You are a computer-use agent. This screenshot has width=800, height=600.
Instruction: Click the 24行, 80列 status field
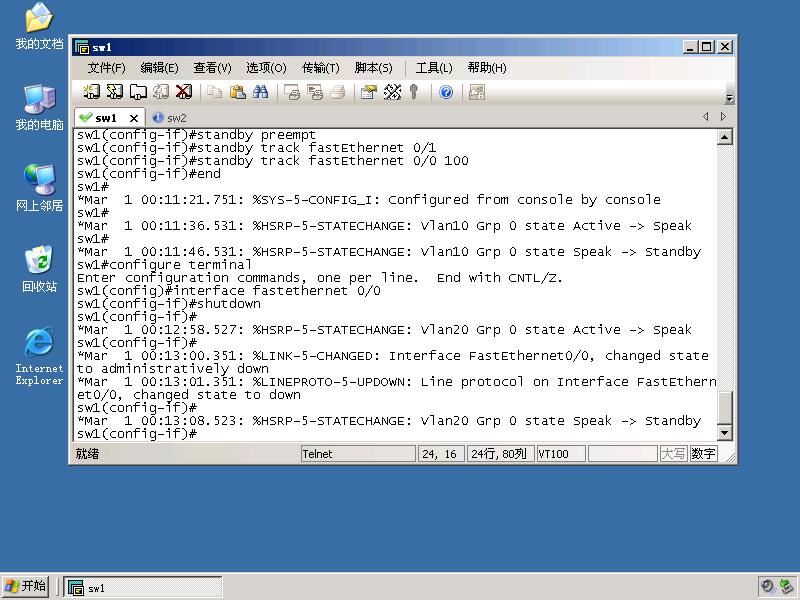[x=501, y=454]
